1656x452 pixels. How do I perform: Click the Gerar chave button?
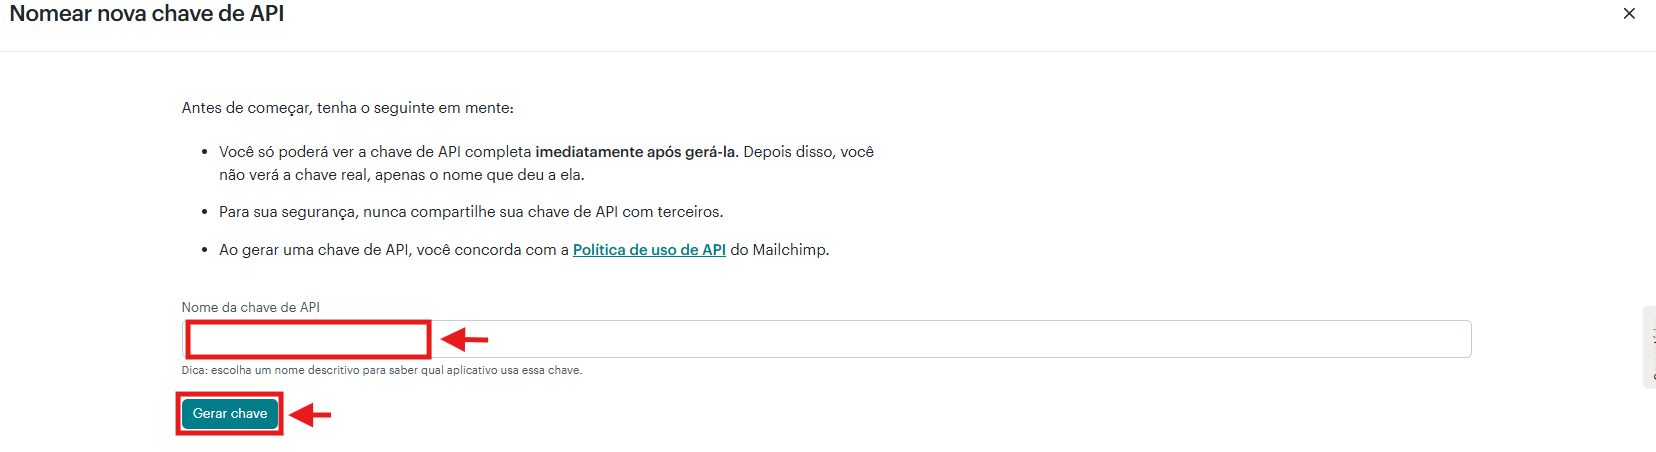[x=230, y=414]
